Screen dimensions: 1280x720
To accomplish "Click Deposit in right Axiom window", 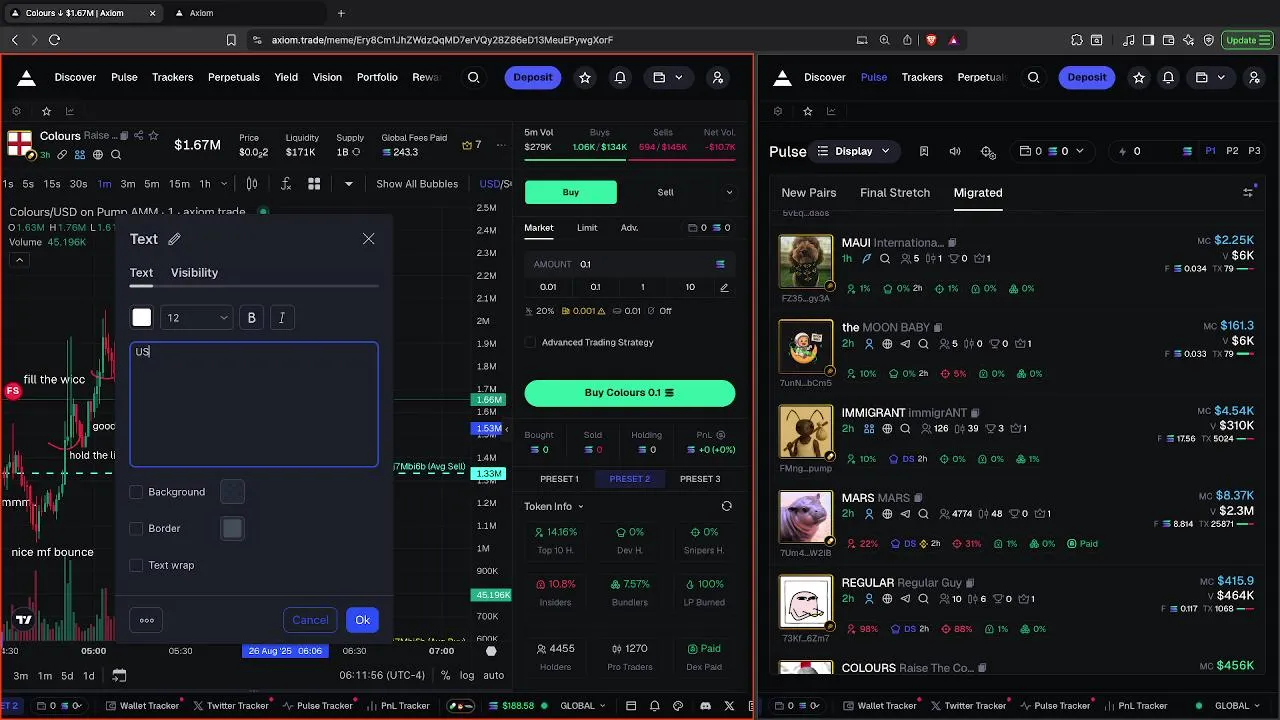I will coord(1086,77).
